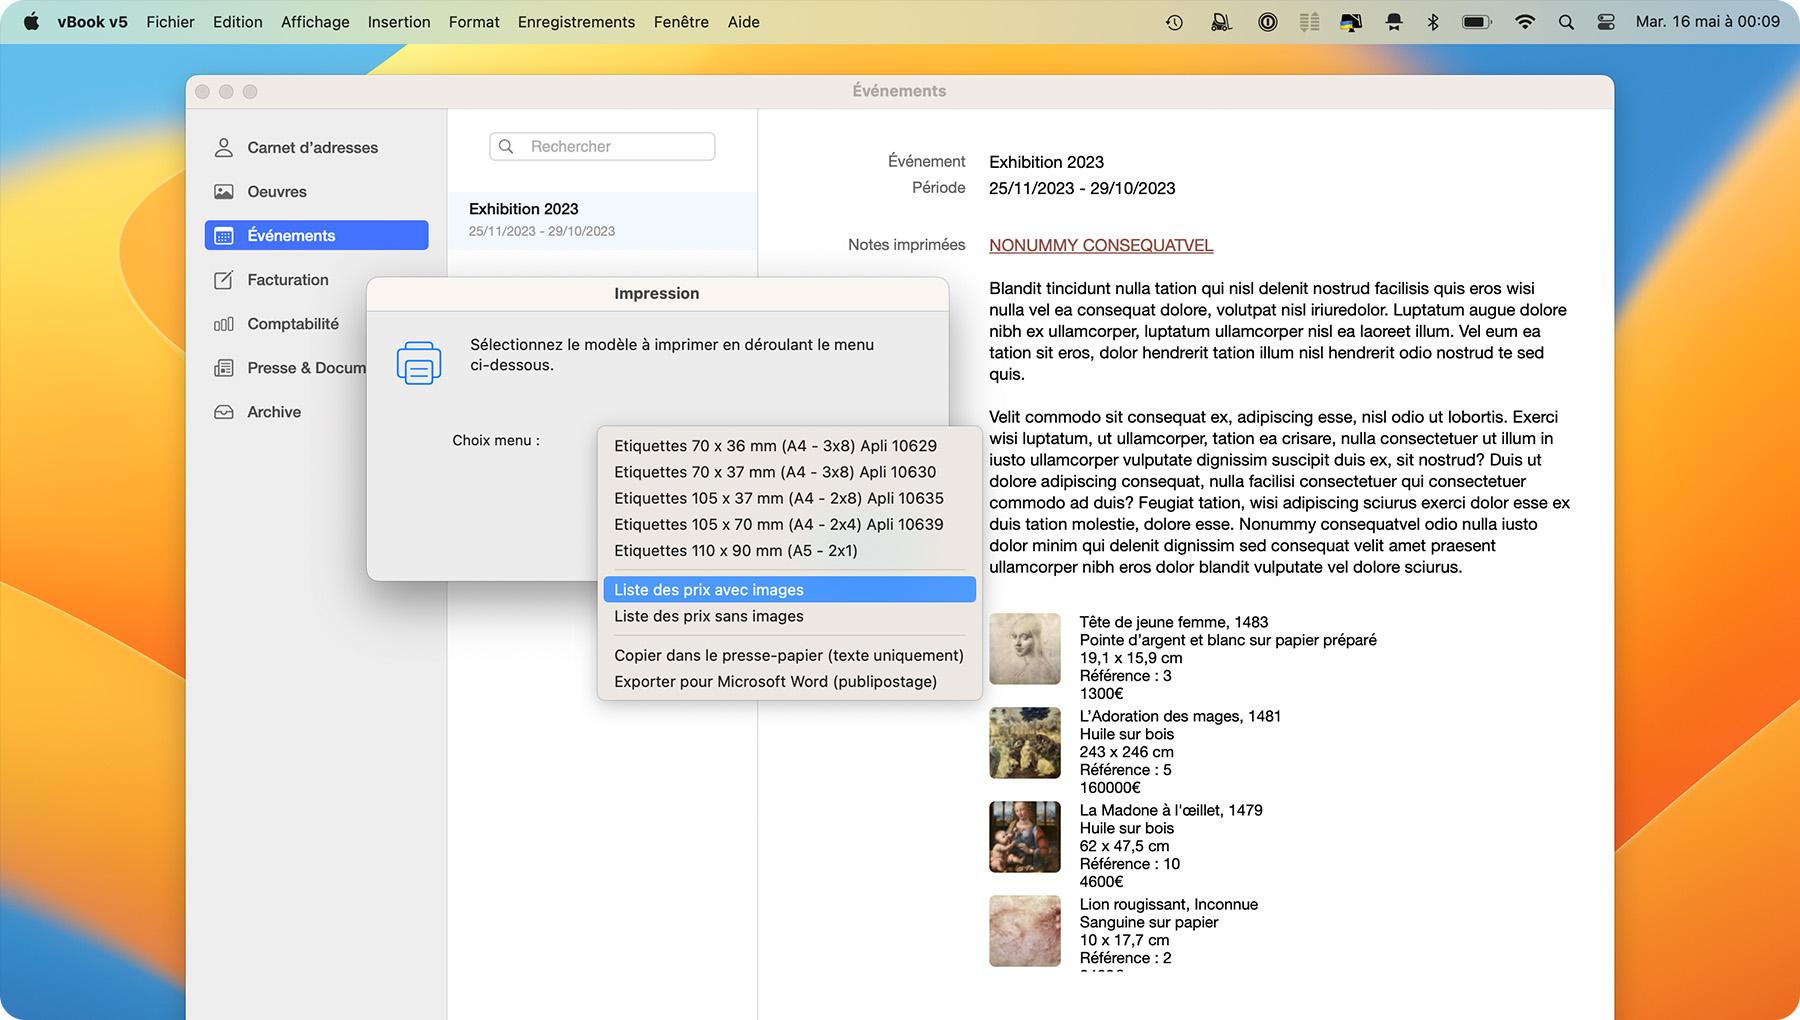
Task: Open the Affichage menu
Action: coord(315,22)
